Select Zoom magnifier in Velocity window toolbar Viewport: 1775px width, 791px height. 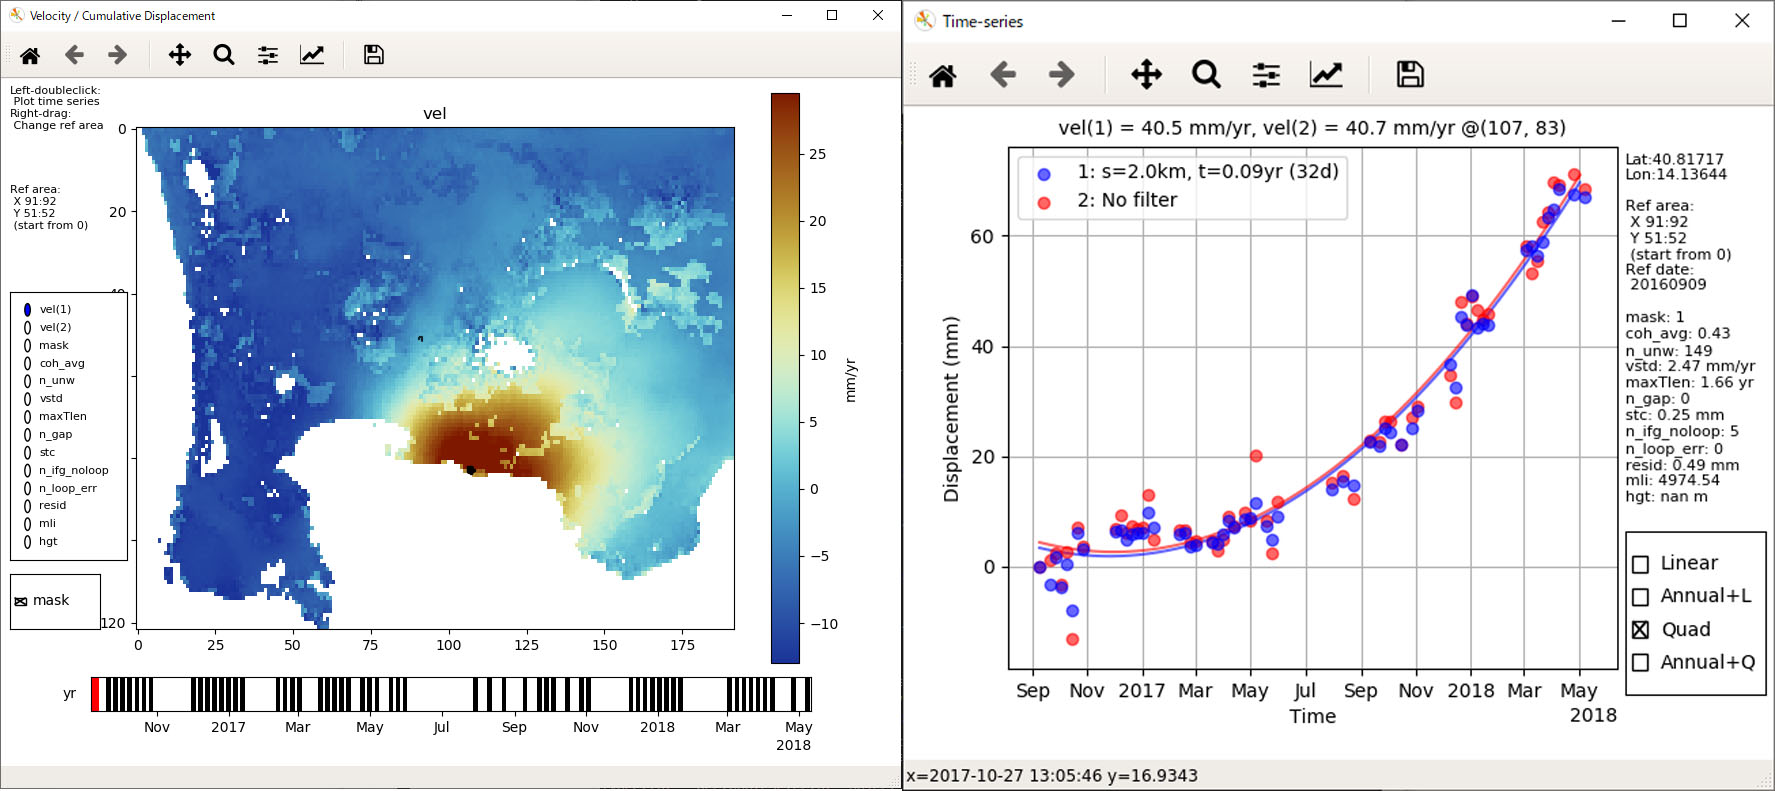pos(224,55)
